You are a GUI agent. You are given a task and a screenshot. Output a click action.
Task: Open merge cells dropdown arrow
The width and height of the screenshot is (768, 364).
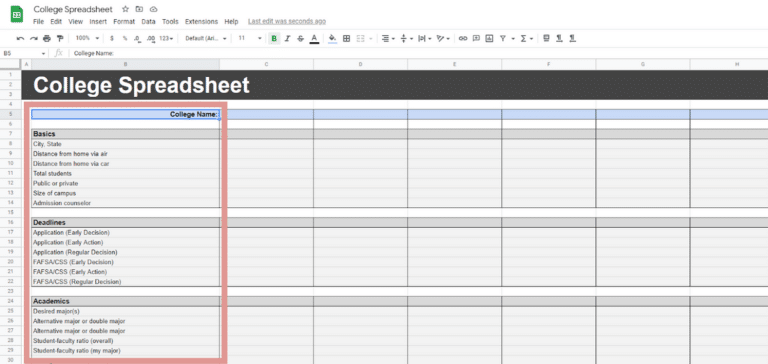pyautogui.click(x=371, y=38)
